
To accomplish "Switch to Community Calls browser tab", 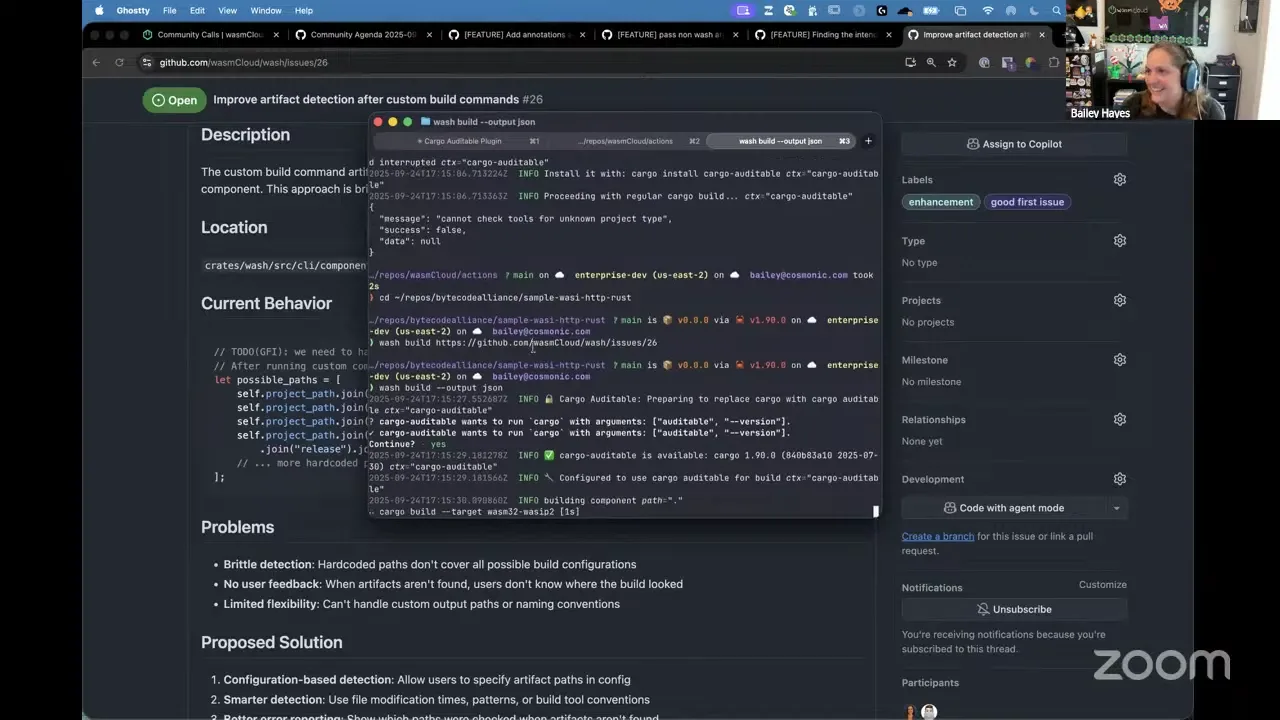I will coord(210,35).
